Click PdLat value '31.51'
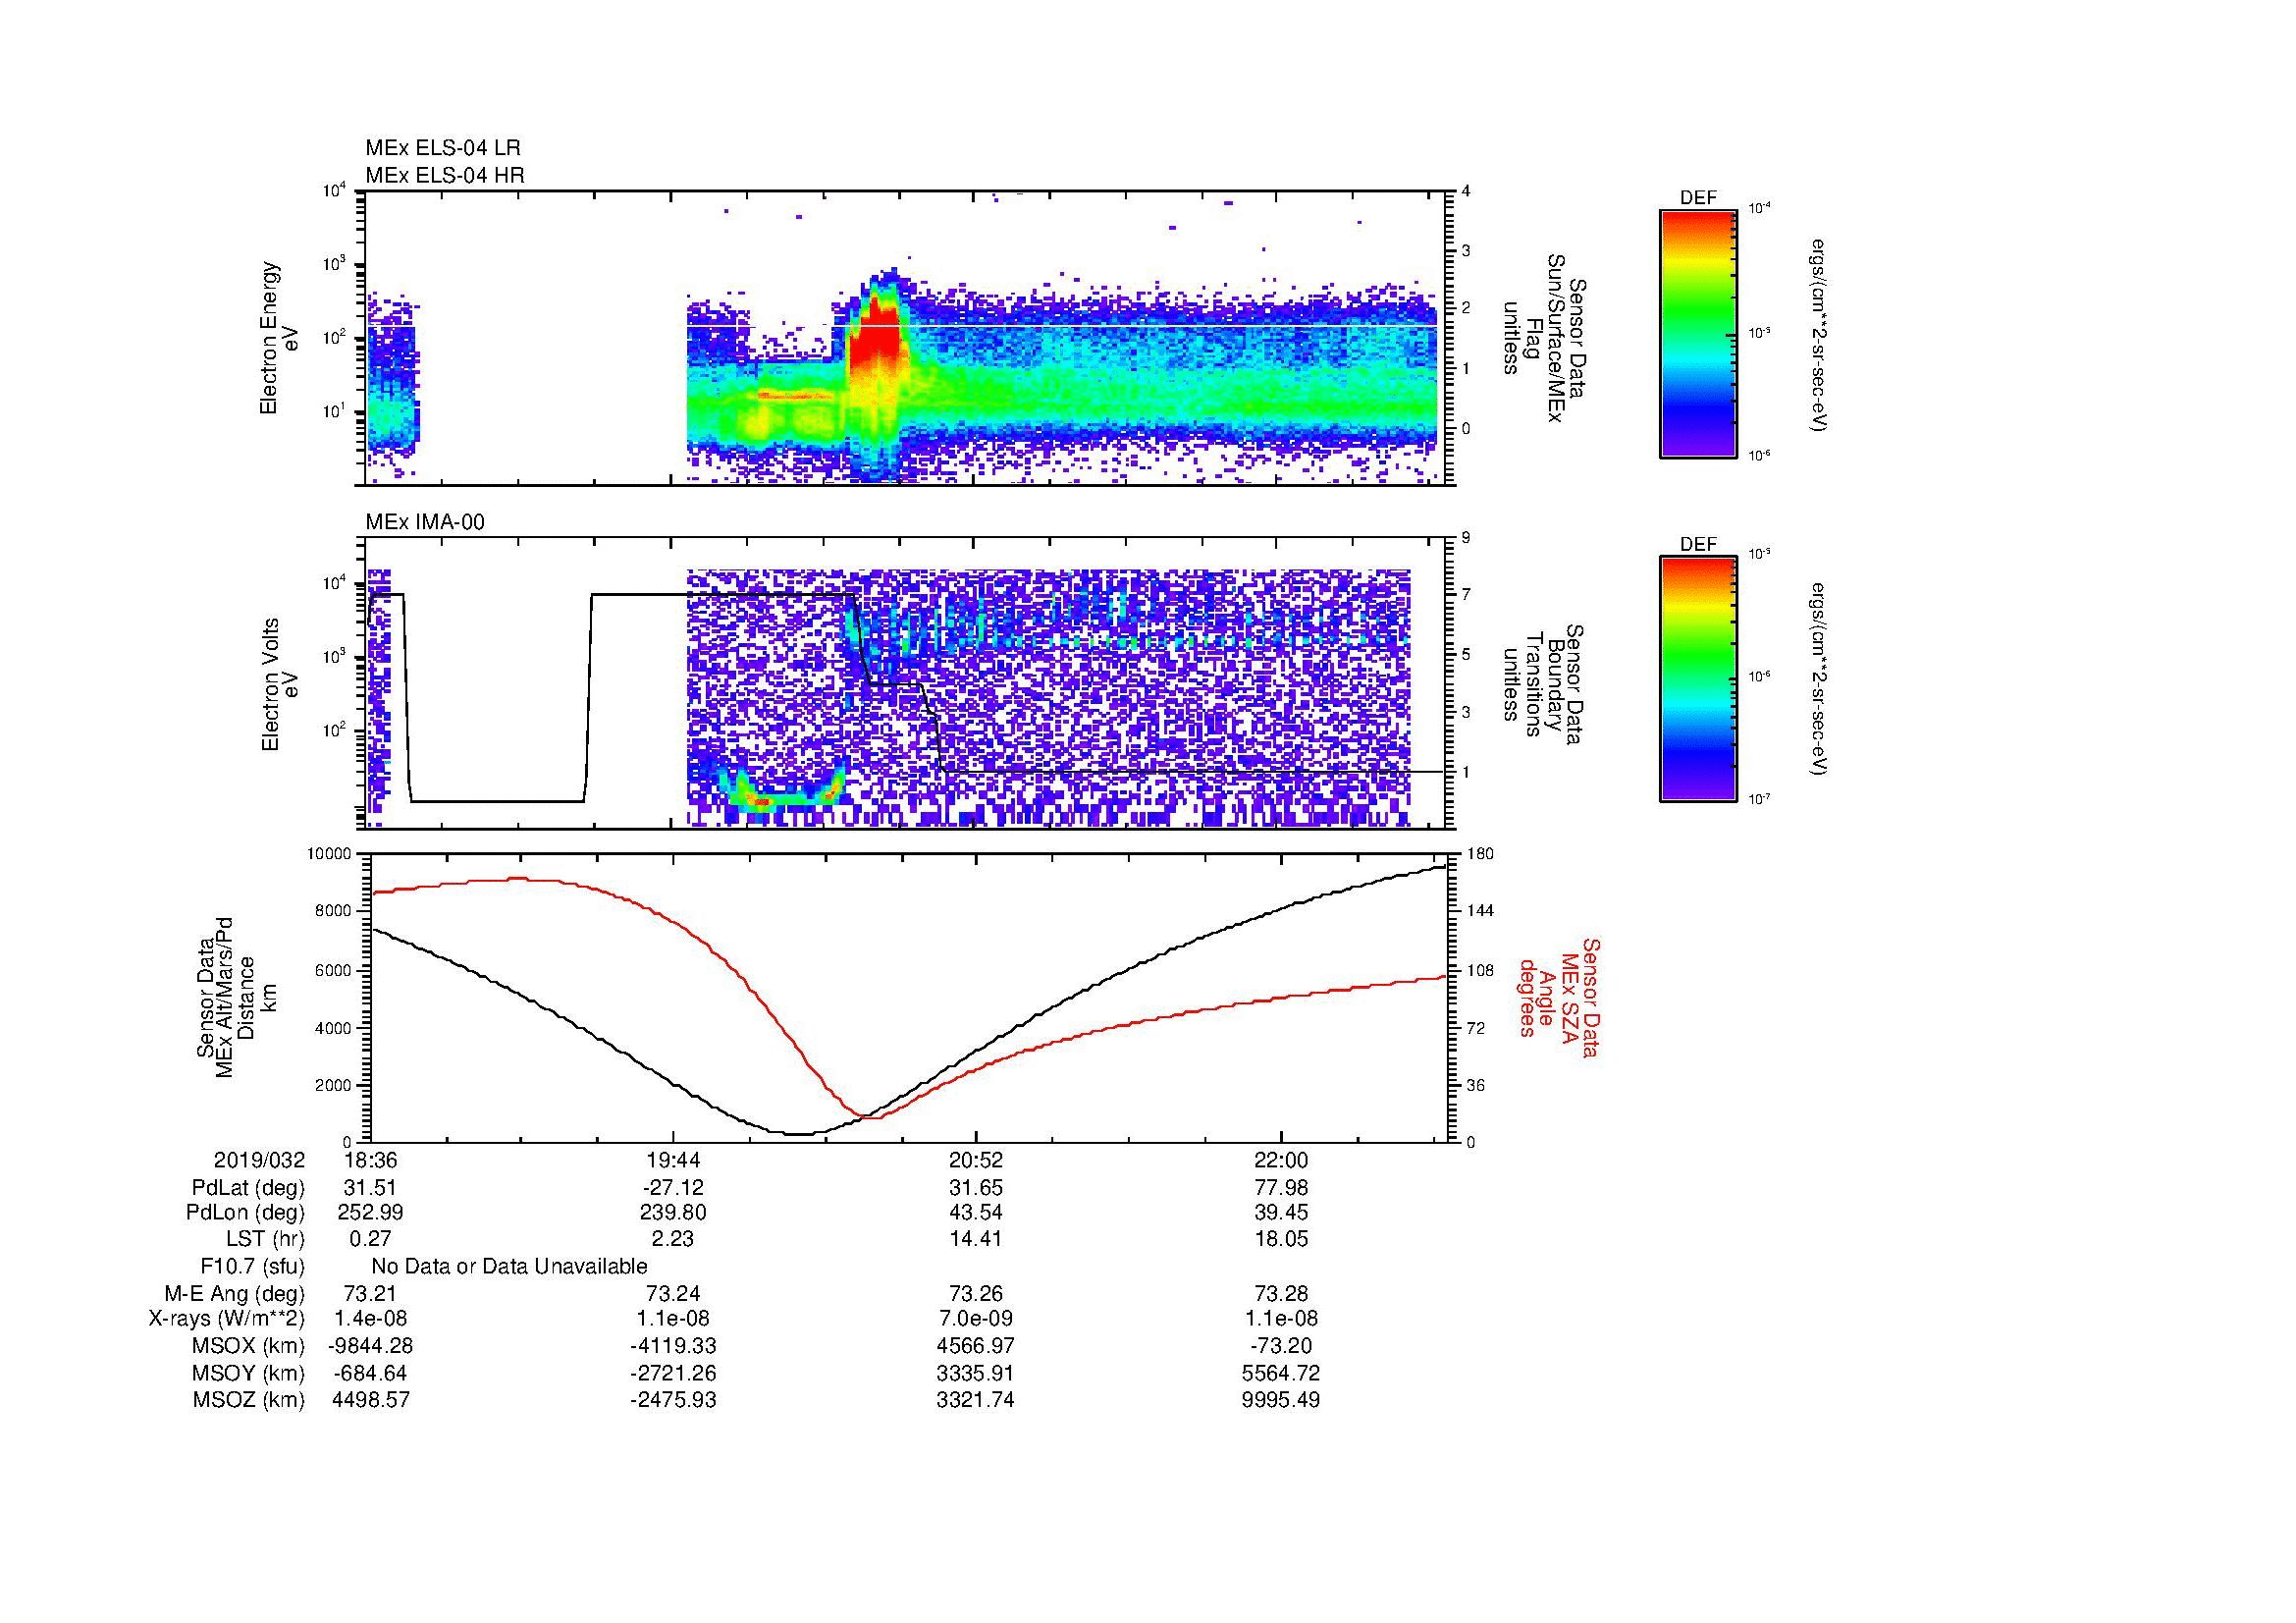Image resolution: width=2296 pixels, height=1623 pixels. pos(371,1188)
